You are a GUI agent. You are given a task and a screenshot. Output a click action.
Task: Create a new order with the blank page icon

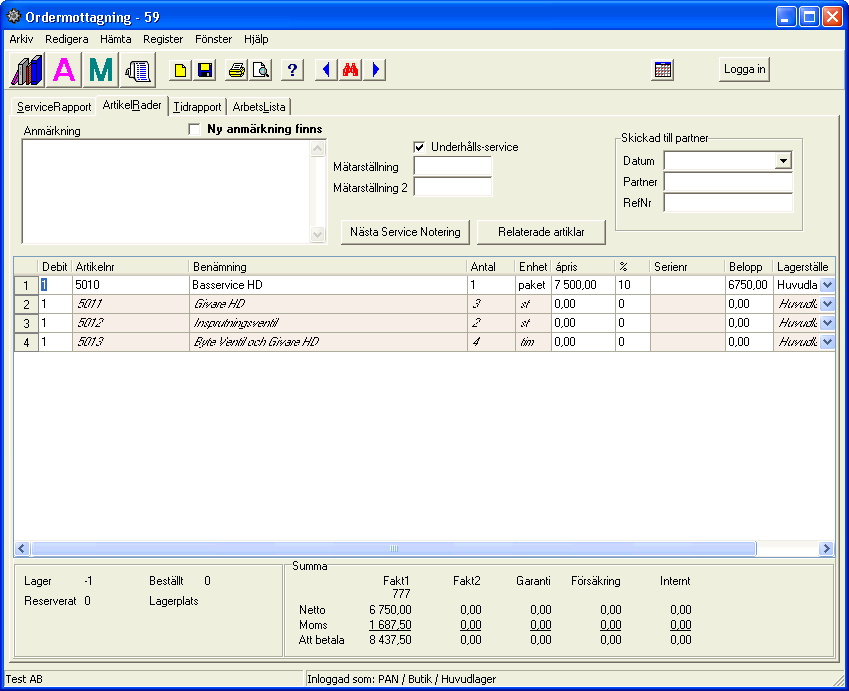(x=180, y=70)
